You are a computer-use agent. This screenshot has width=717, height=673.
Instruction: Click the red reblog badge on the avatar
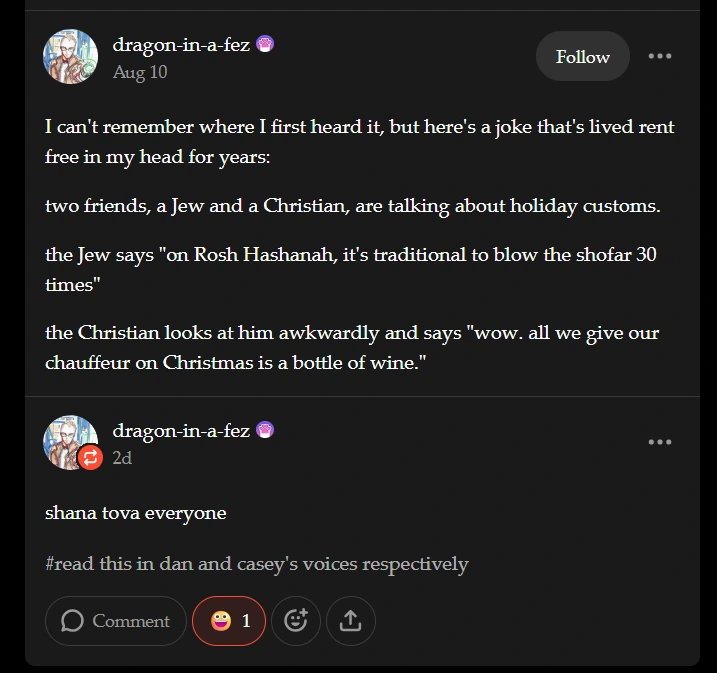coord(90,458)
